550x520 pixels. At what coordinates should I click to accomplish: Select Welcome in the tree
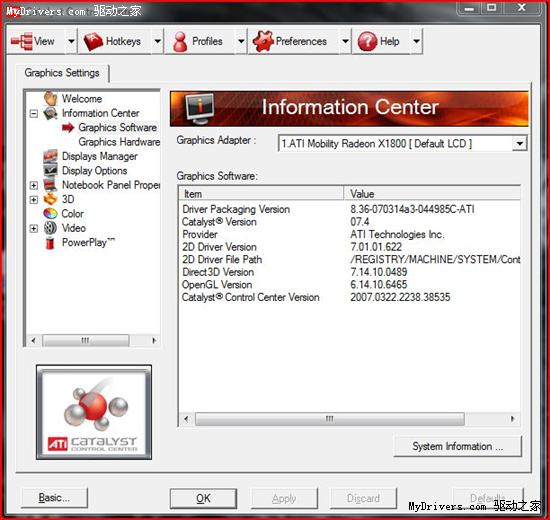(x=82, y=99)
